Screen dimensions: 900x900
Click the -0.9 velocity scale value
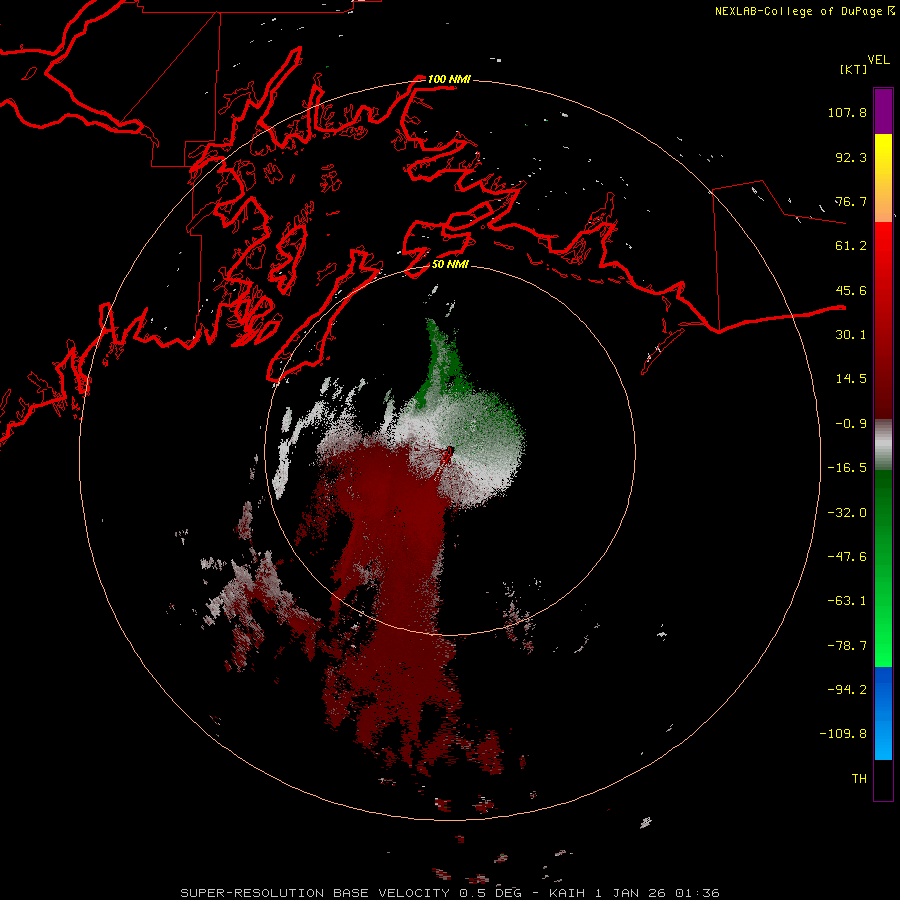tap(851, 424)
